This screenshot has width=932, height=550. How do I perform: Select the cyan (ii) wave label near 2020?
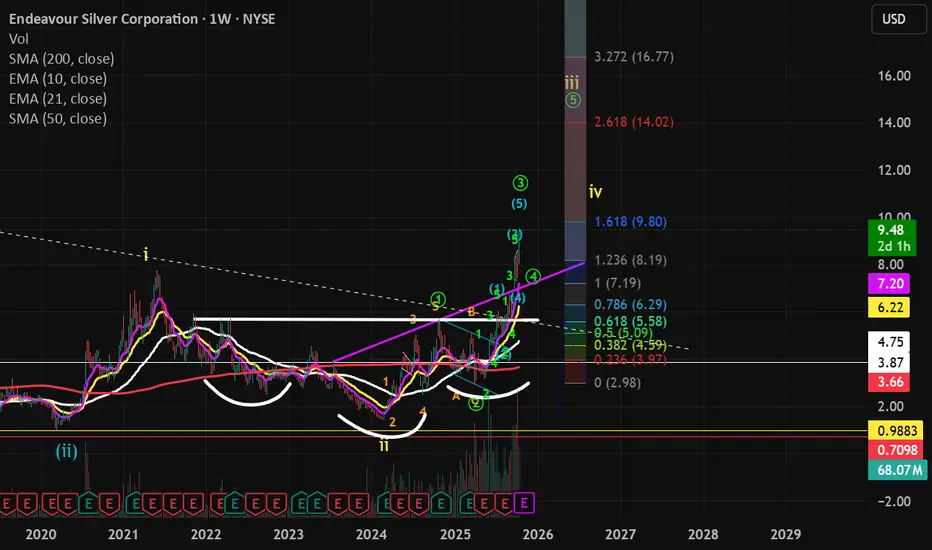point(67,451)
